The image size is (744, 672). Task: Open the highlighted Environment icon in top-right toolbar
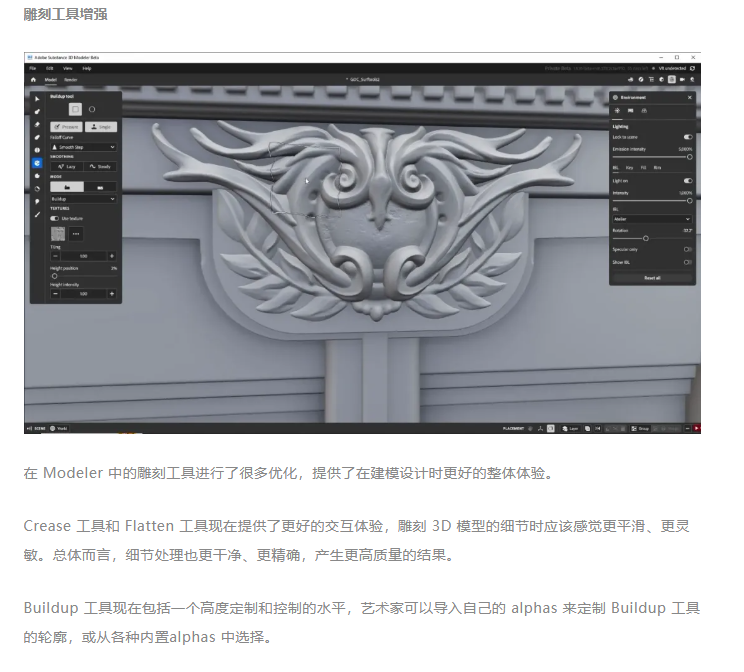pyautogui.click(x=671, y=79)
